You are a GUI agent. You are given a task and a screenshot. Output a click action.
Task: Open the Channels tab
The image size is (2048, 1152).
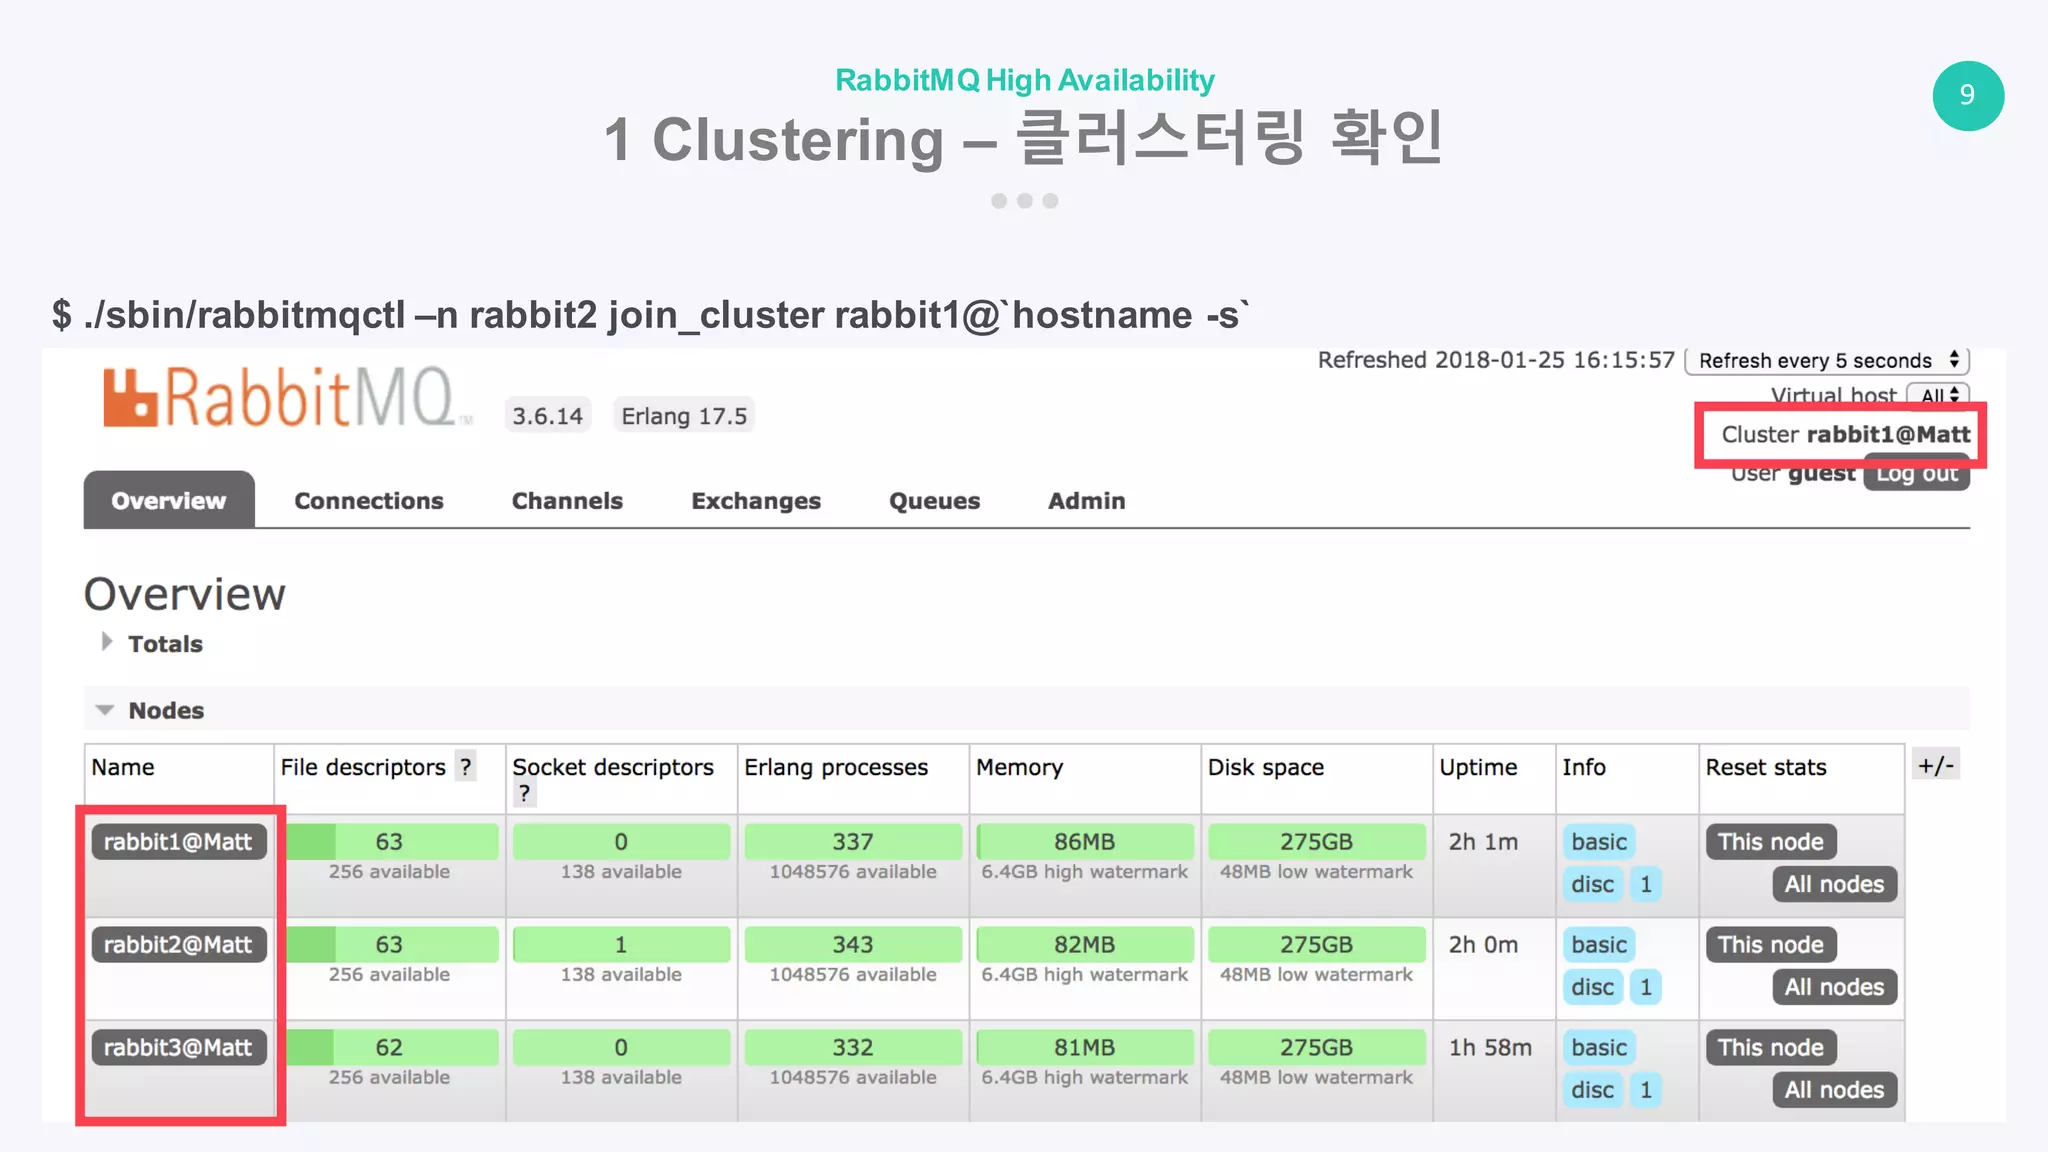pos(567,501)
